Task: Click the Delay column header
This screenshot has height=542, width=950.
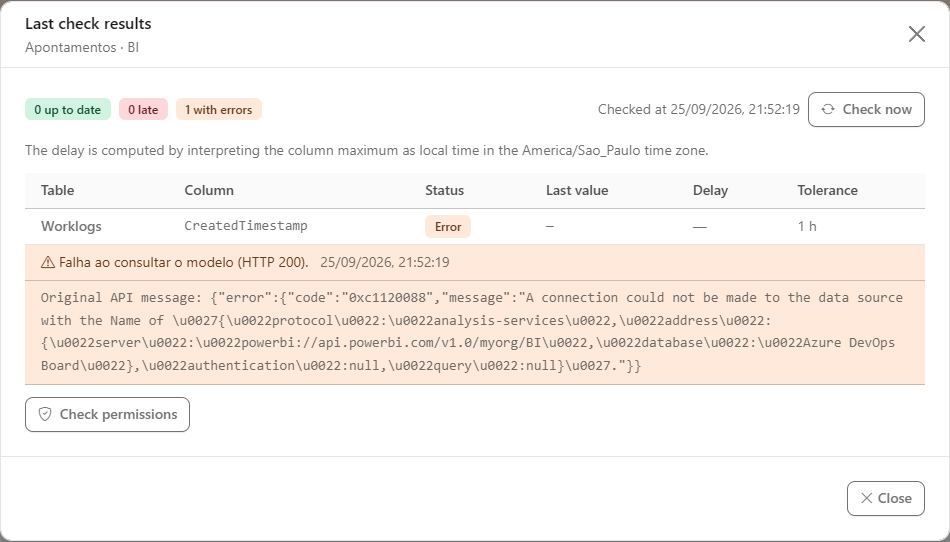Action: tap(710, 190)
